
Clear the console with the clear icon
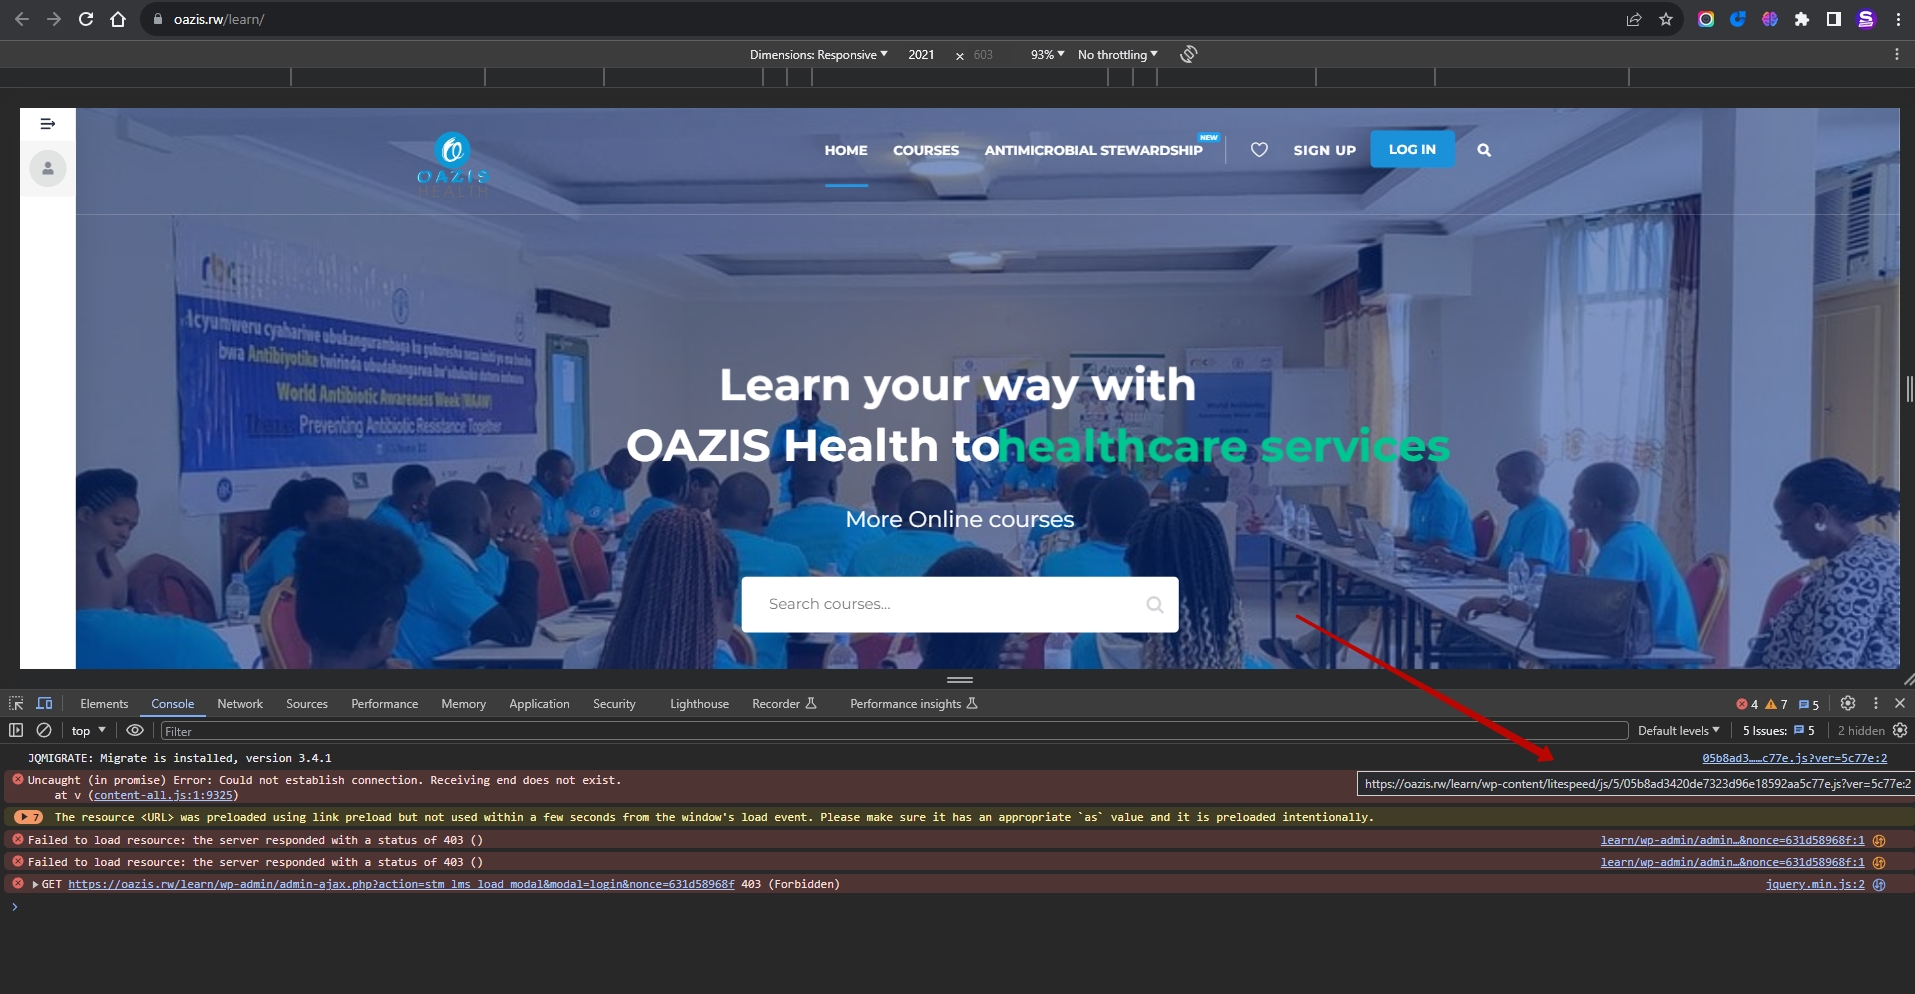pos(44,730)
